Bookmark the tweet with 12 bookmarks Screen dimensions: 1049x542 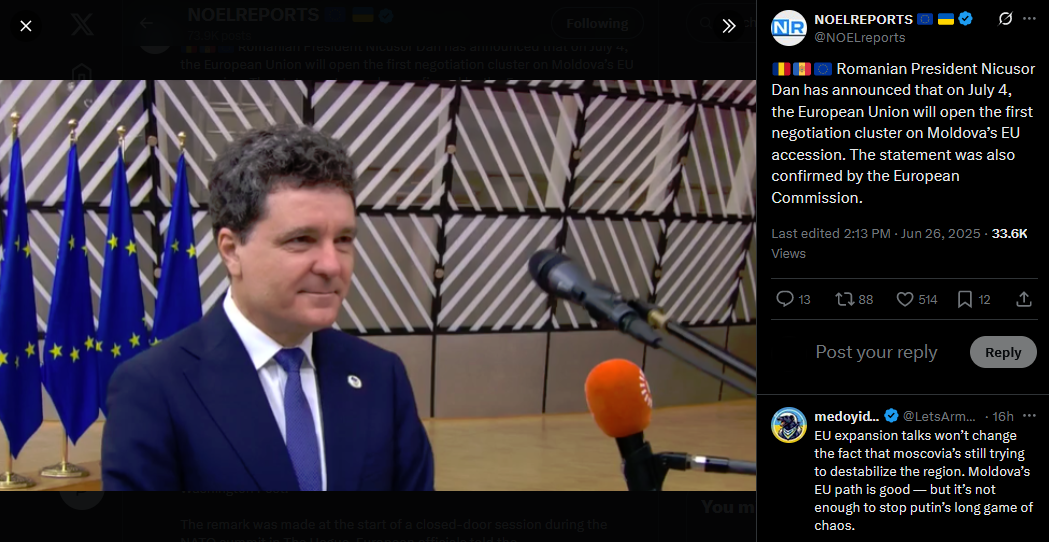973,299
